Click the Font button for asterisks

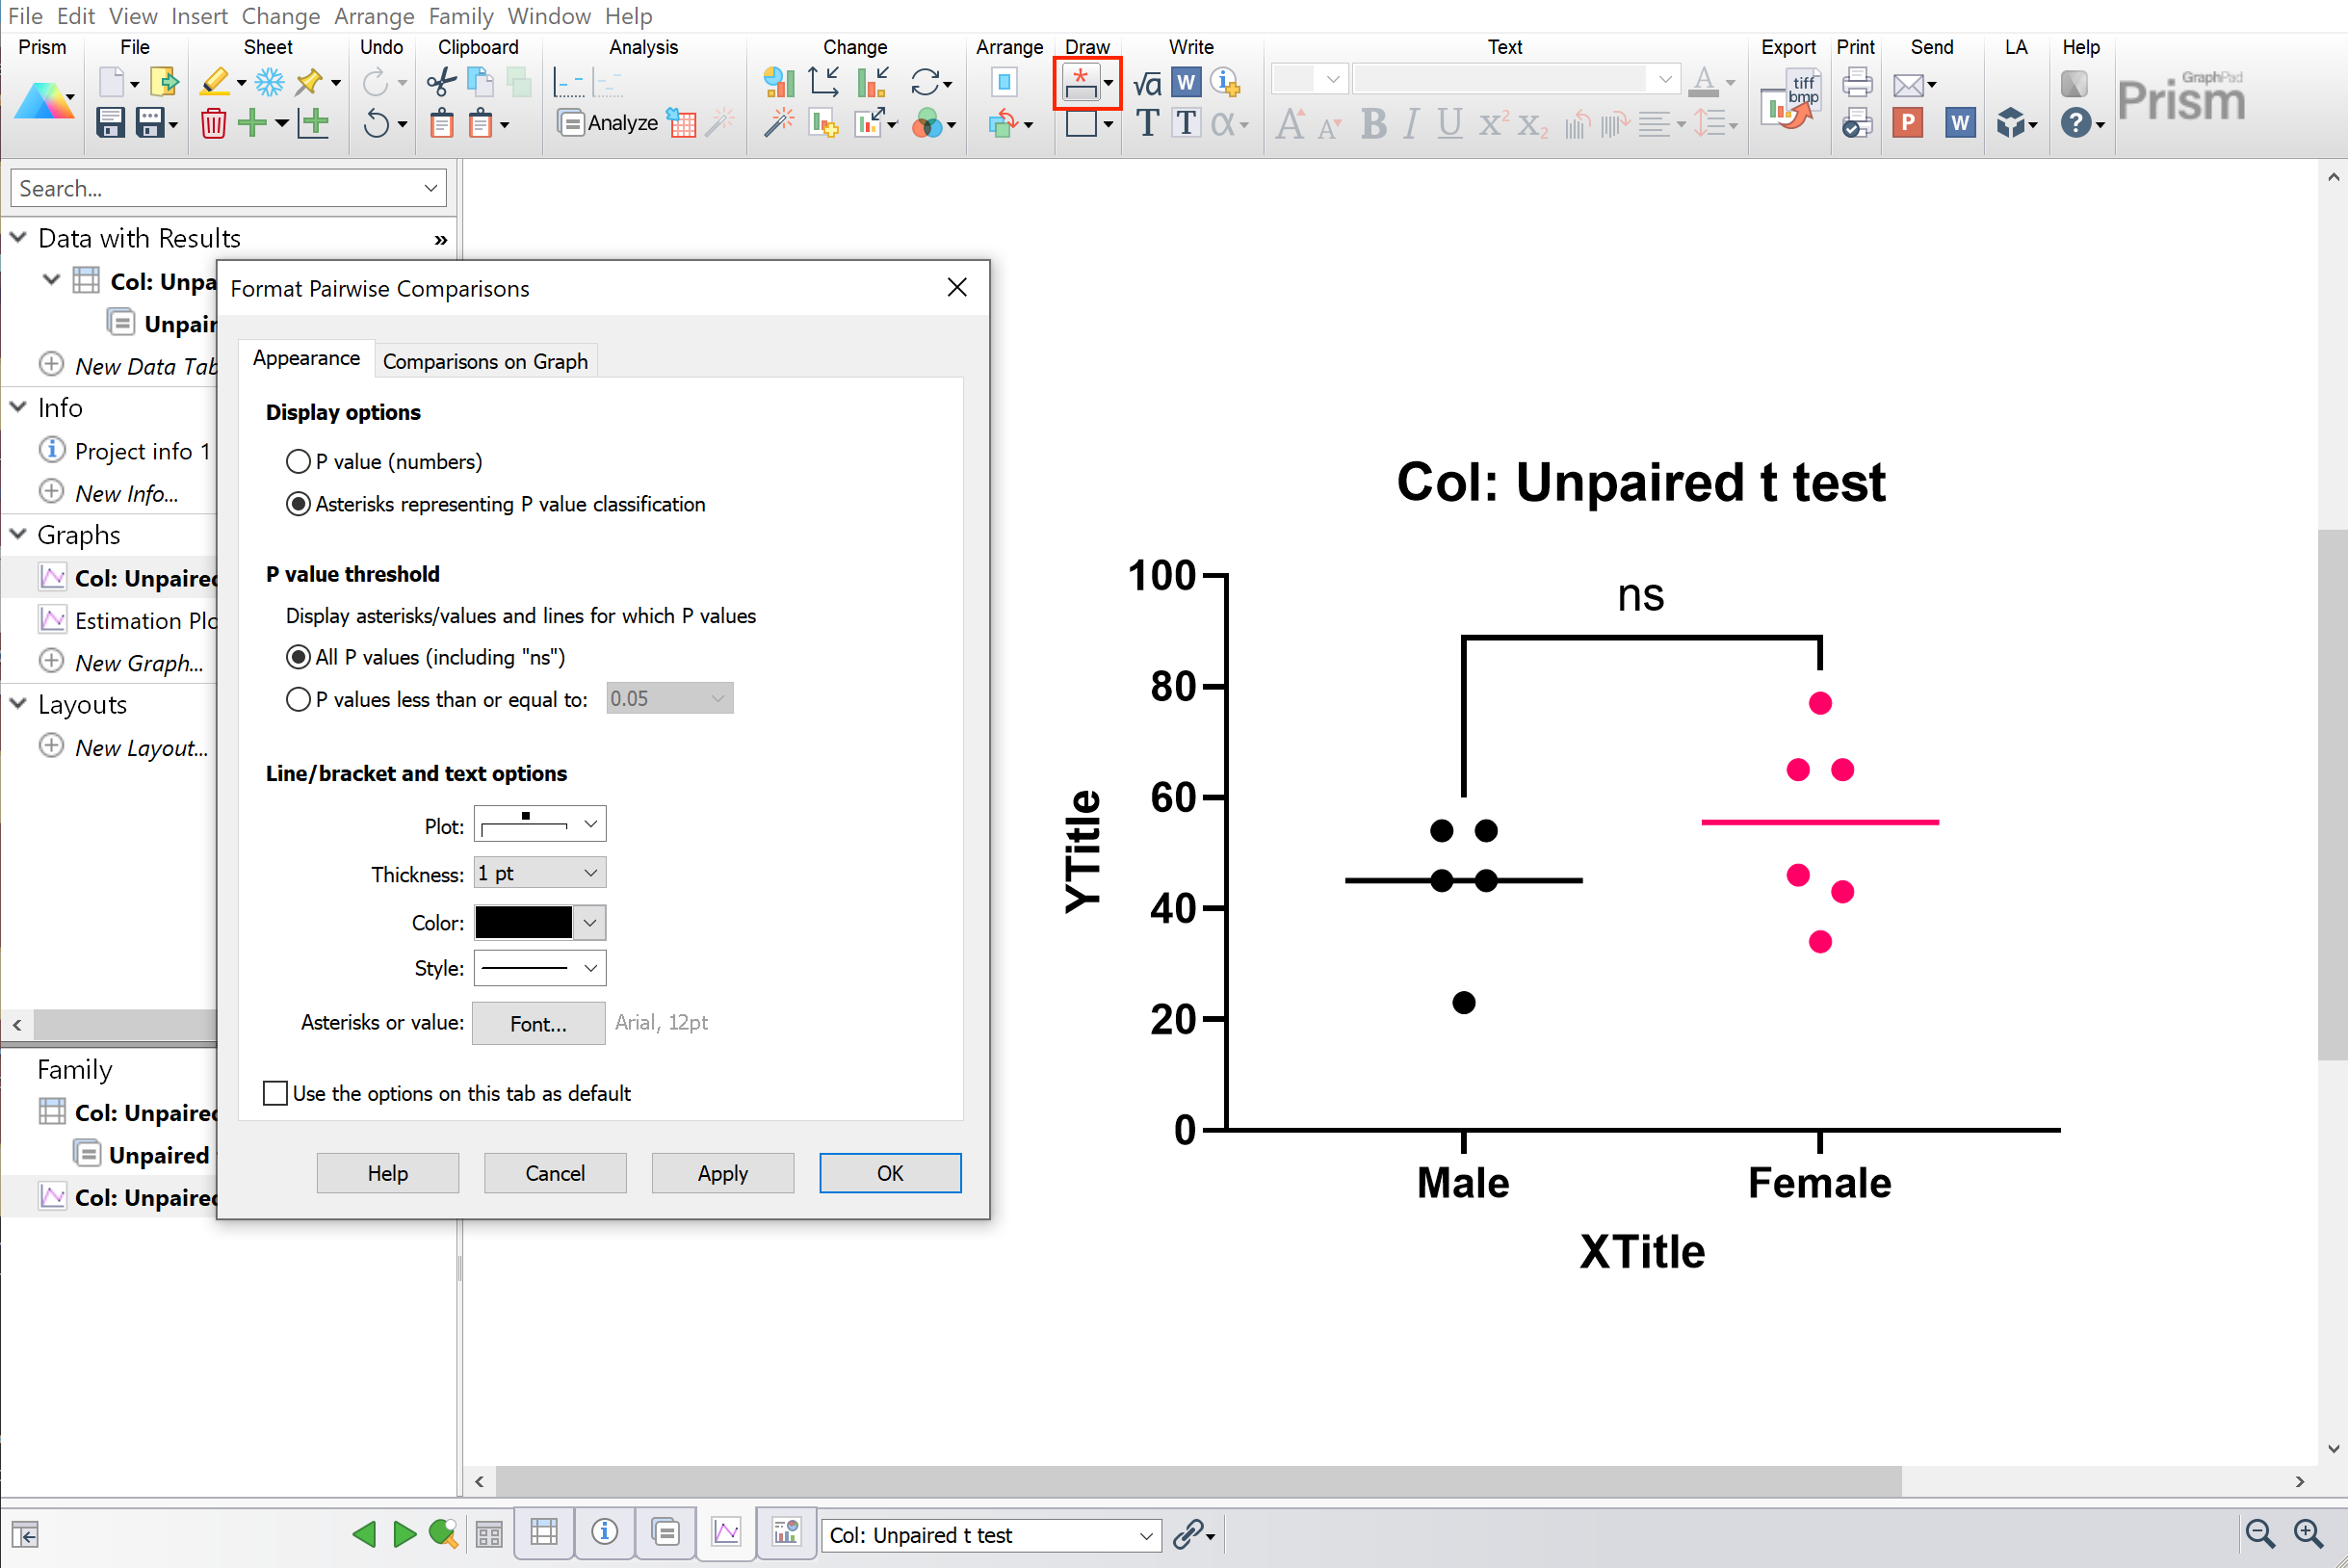point(535,1024)
